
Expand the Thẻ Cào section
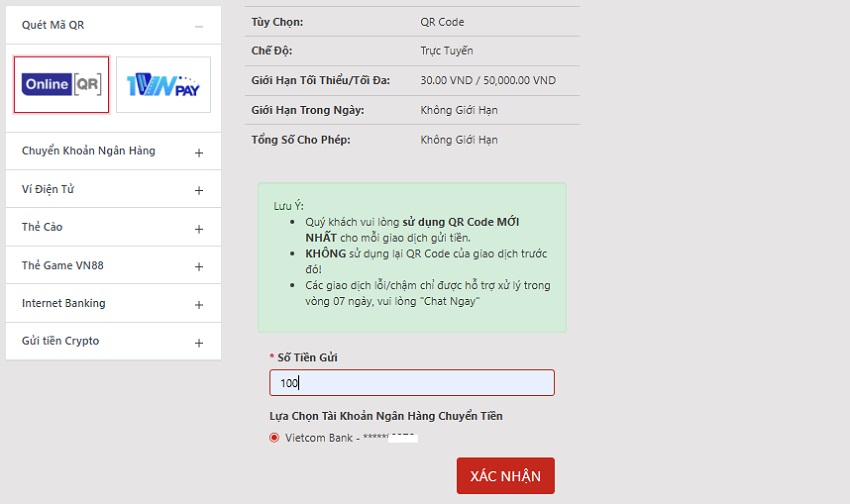pyautogui.click(x=199, y=229)
